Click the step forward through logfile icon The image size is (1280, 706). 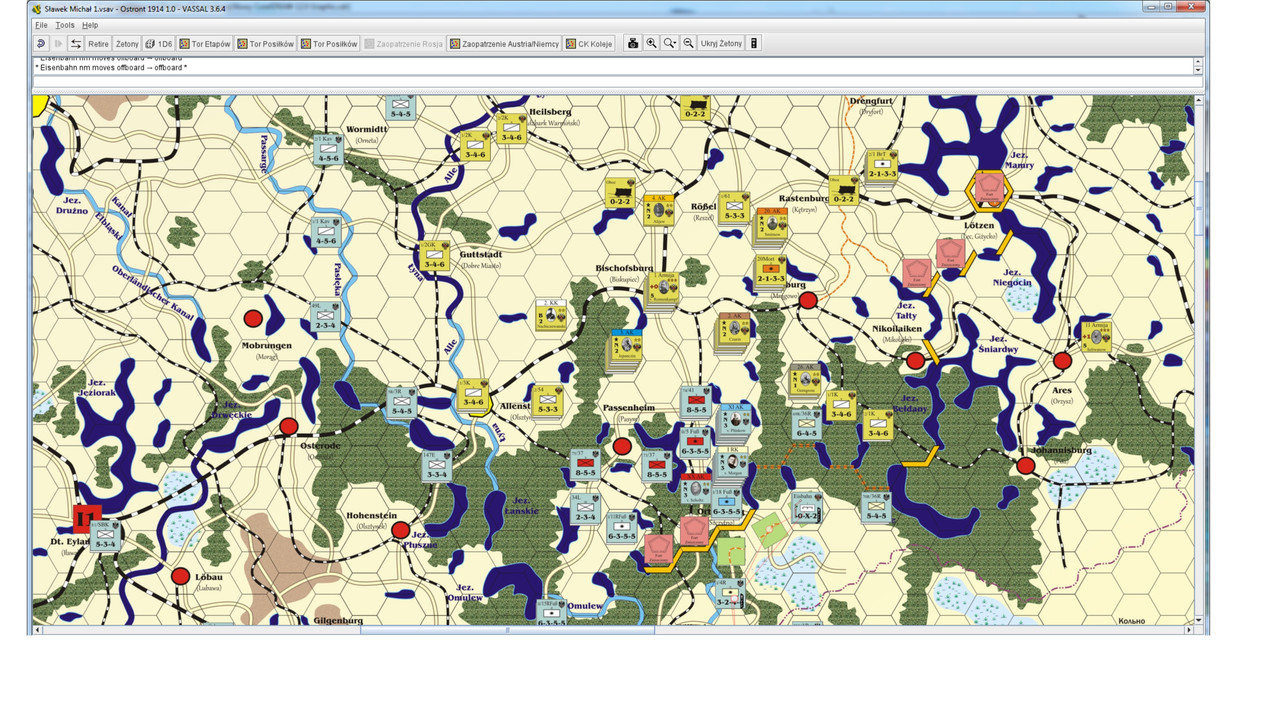tap(58, 44)
